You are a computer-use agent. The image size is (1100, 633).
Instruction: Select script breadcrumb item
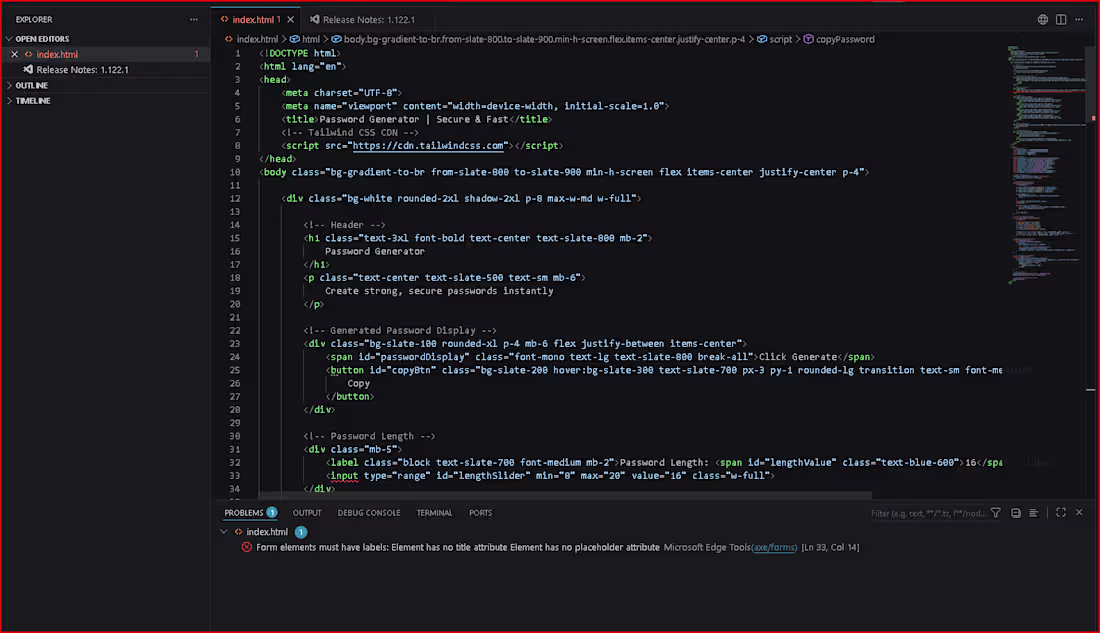pyautogui.click(x=780, y=39)
